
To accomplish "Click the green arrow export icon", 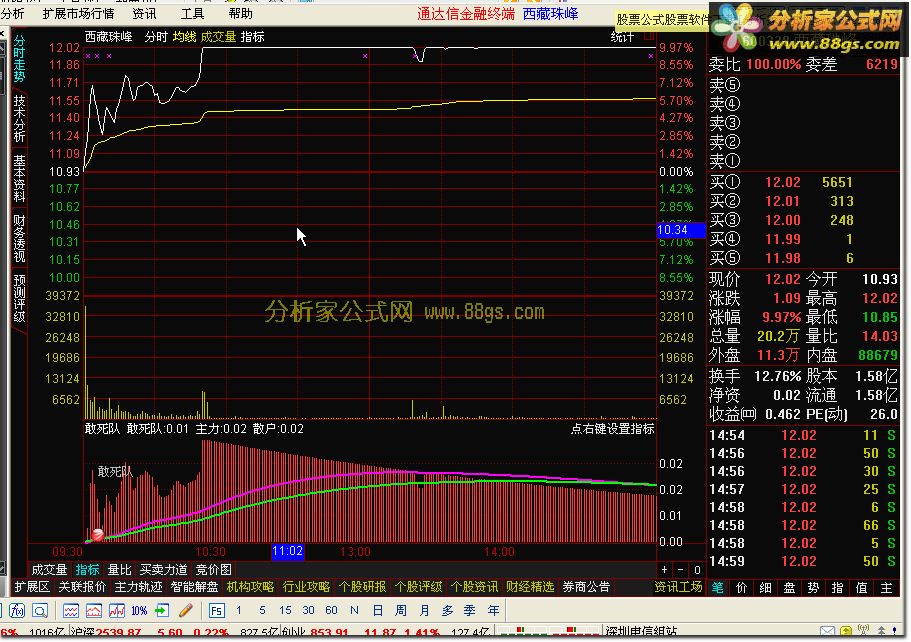I will point(162,610).
